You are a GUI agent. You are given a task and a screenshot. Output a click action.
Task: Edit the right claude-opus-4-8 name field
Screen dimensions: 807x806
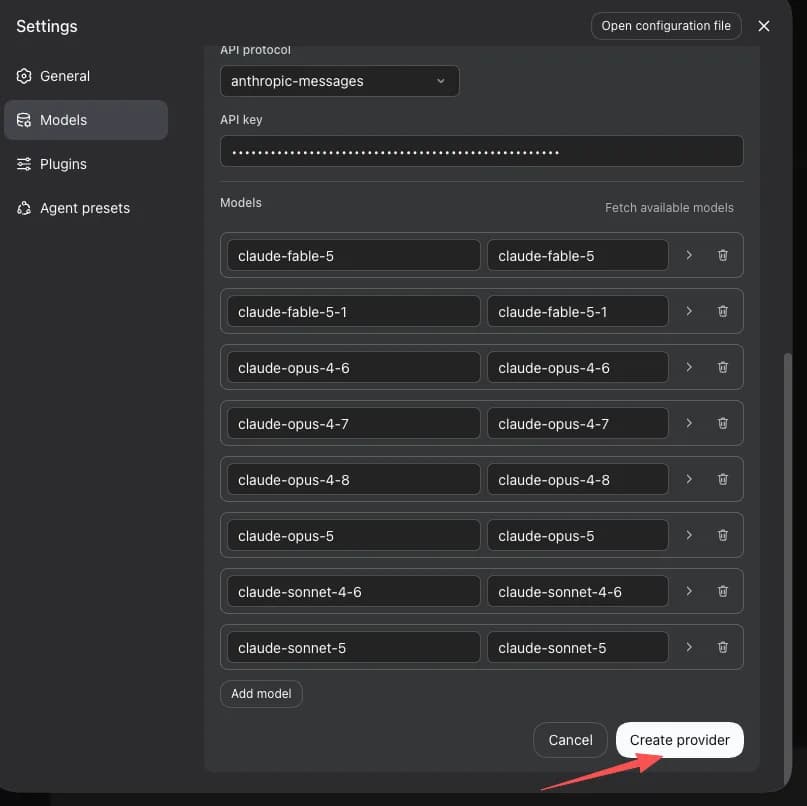(x=578, y=479)
